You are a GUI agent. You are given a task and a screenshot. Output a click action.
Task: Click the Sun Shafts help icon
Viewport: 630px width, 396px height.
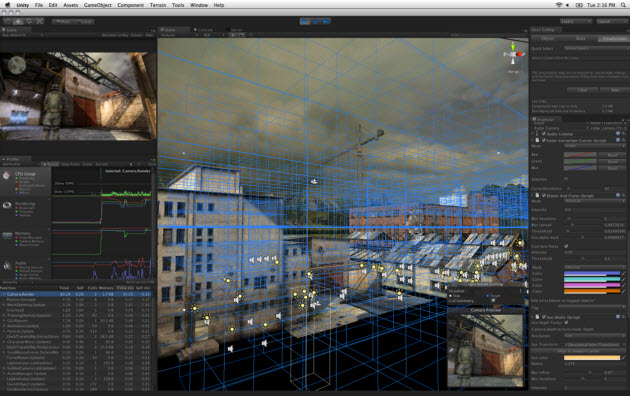click(618, 317)
